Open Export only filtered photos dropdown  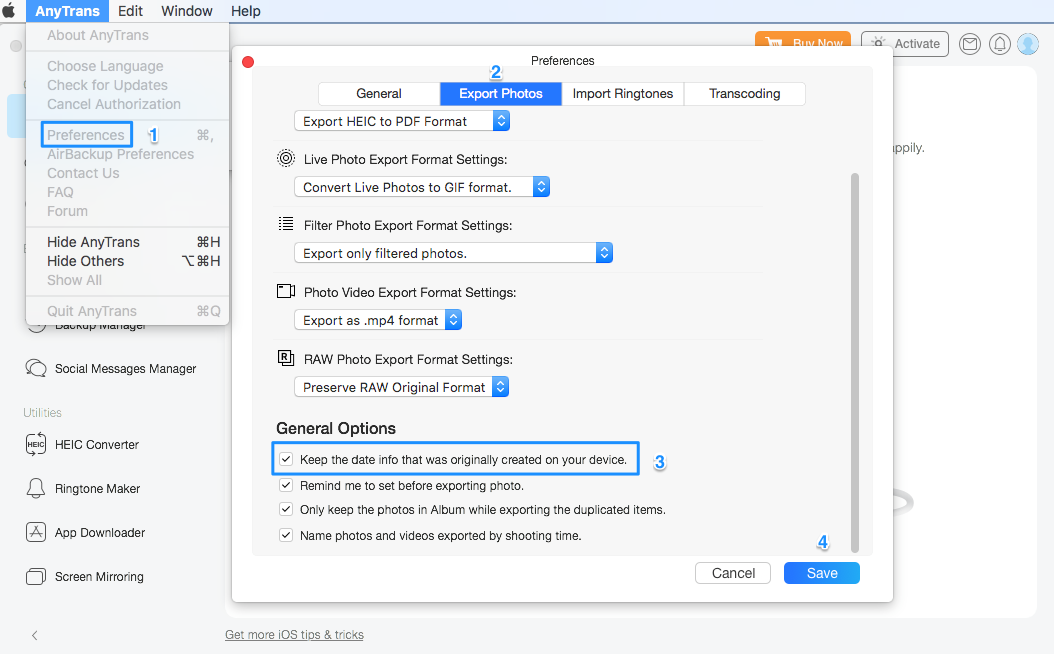[x=454, y=253]
